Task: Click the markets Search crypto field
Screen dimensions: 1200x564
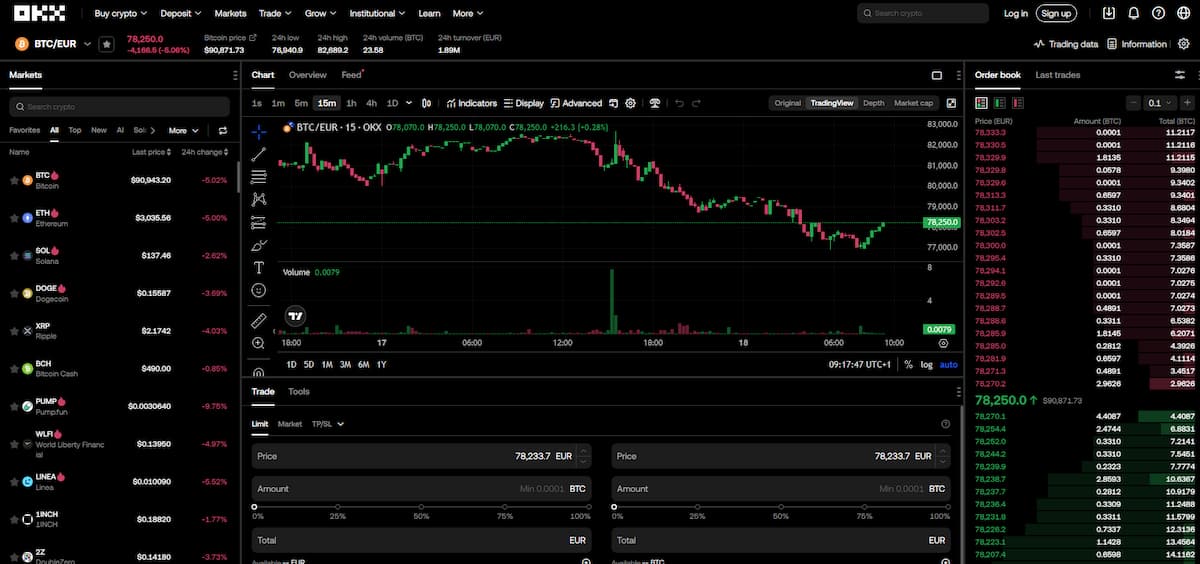Action: 119,106
